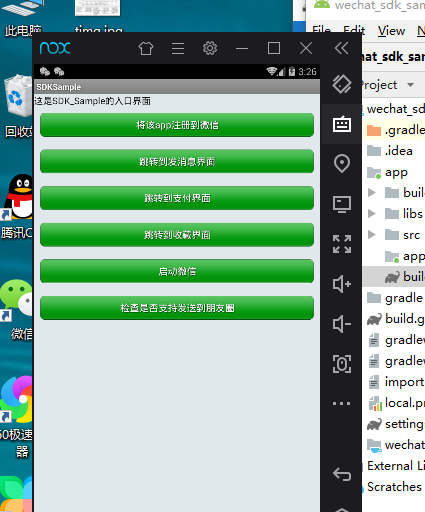
Task: Open This PC desktop icon
Action: [23, 7]
